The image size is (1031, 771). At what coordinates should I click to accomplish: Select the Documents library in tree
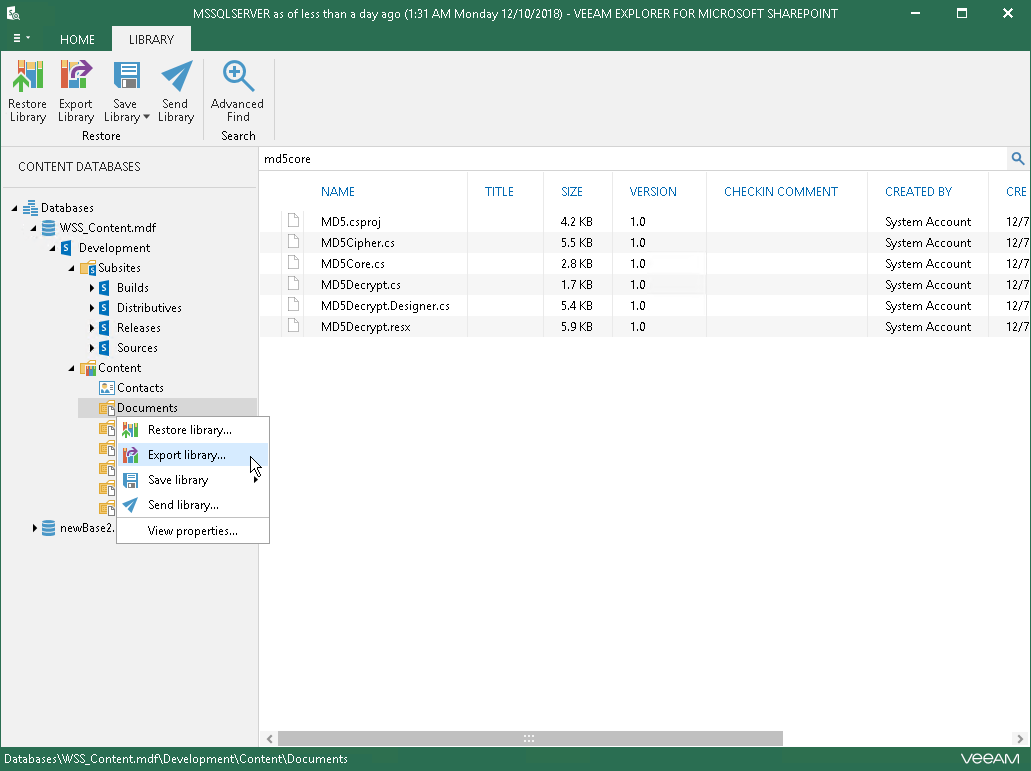(147, 408)
